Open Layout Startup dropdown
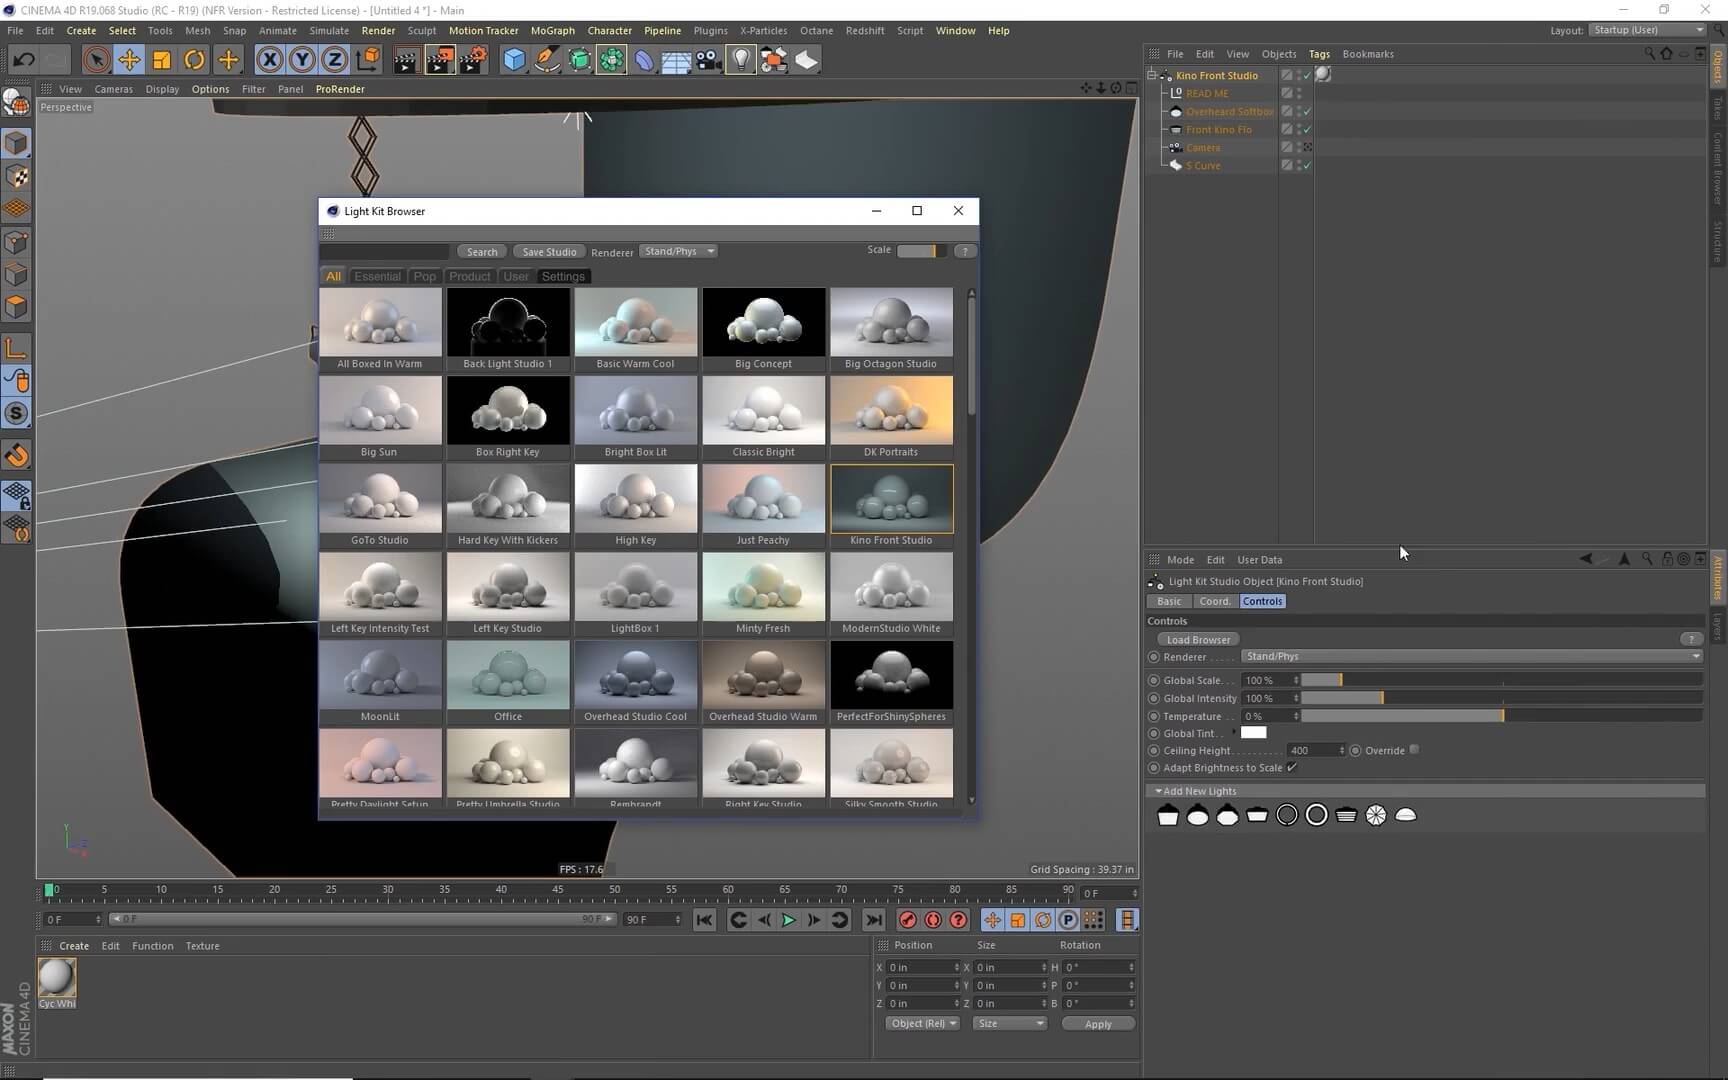Screen dimensions: 1728x1080 [x=1648, y=30]
